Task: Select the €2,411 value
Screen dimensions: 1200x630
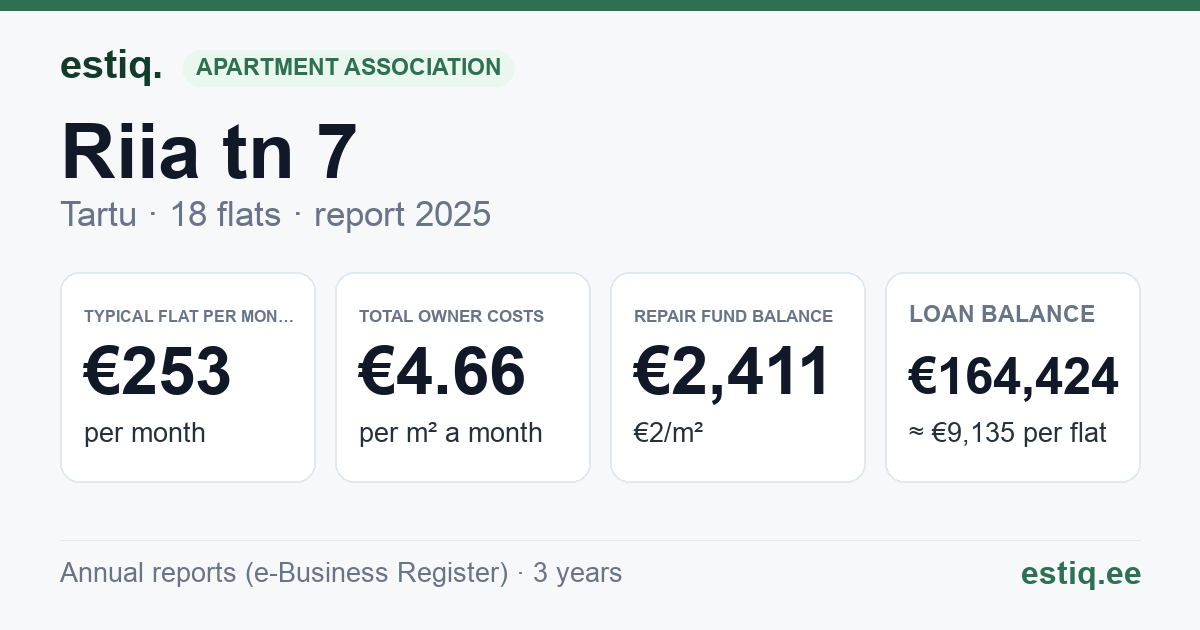Action: (732, 372)
